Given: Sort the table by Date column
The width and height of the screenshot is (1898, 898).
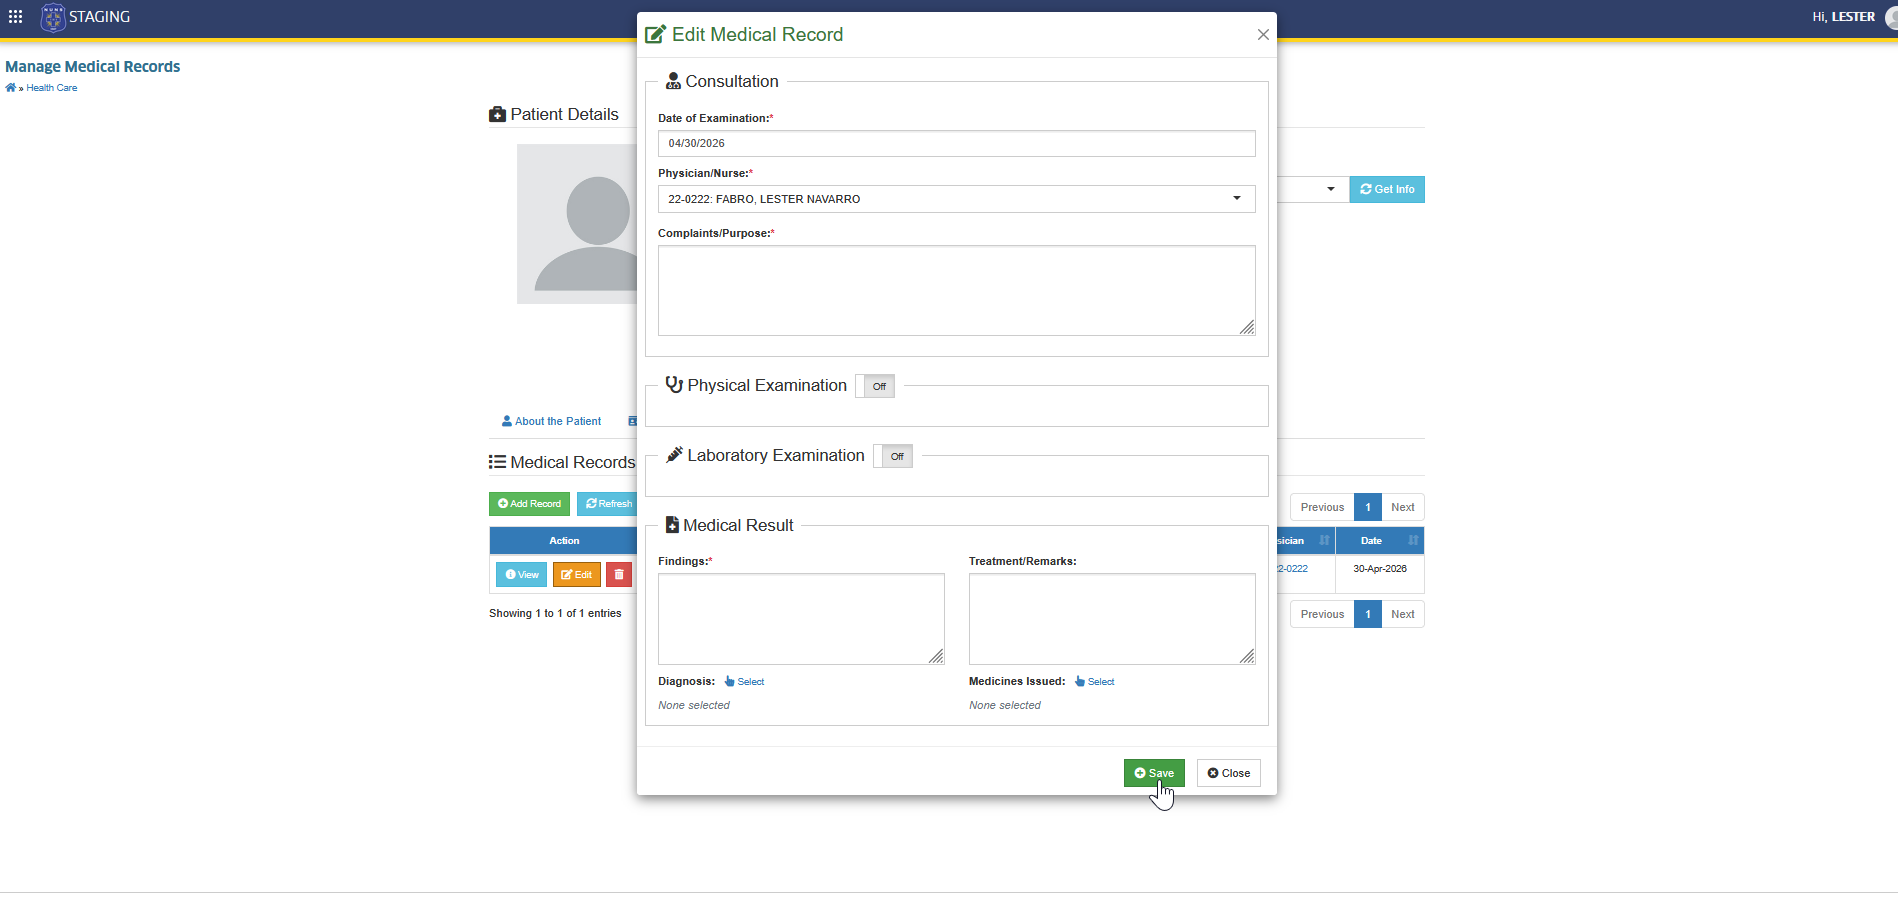Looking at the screenshot, I should [1380, 541].
